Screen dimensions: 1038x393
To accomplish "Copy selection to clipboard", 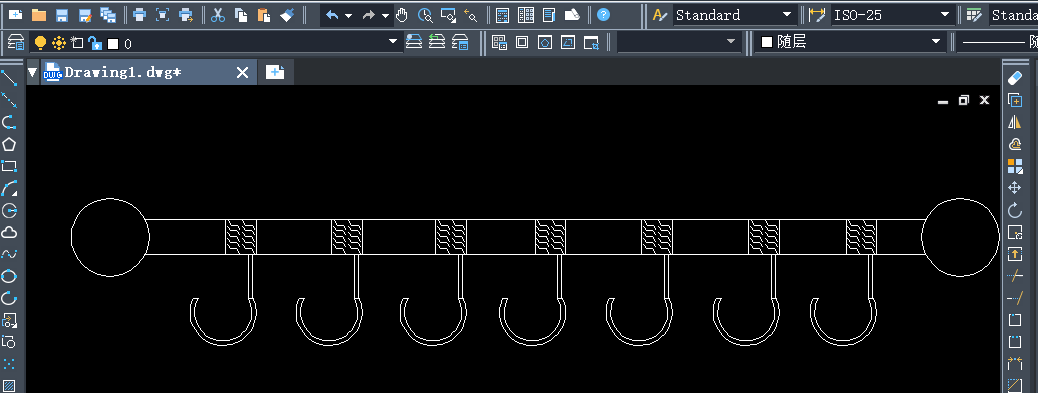I will 241,15.
